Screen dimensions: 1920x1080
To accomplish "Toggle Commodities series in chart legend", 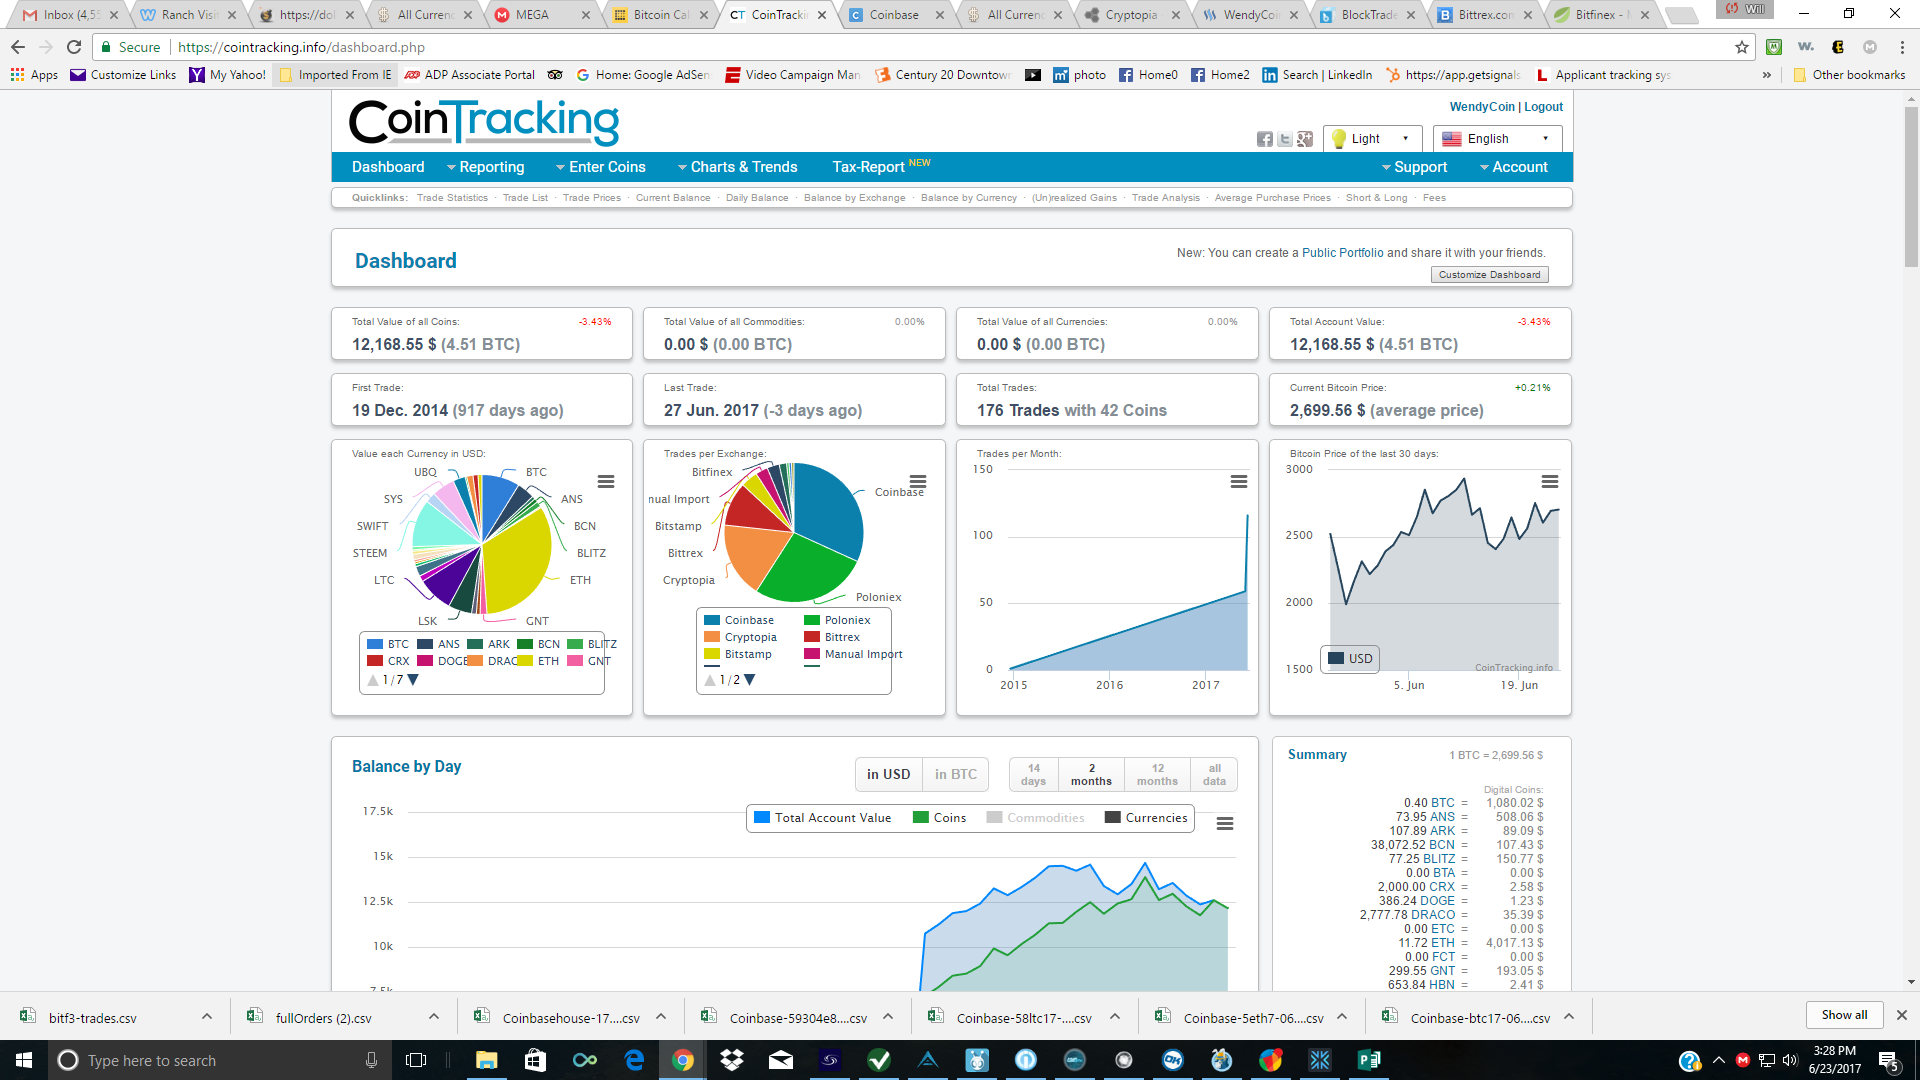I will coord(1035,818).
